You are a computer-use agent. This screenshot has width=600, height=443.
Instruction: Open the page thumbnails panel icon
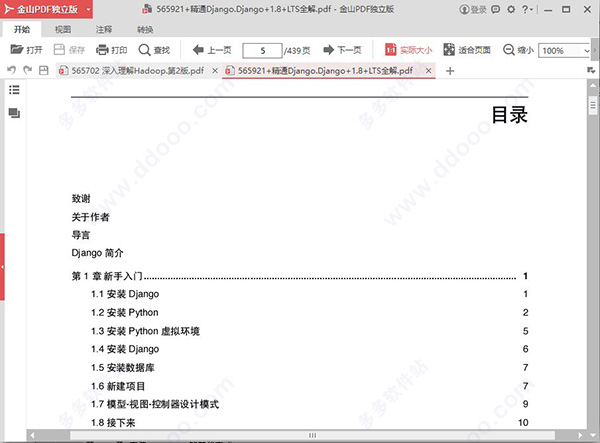tap(14, 113)
